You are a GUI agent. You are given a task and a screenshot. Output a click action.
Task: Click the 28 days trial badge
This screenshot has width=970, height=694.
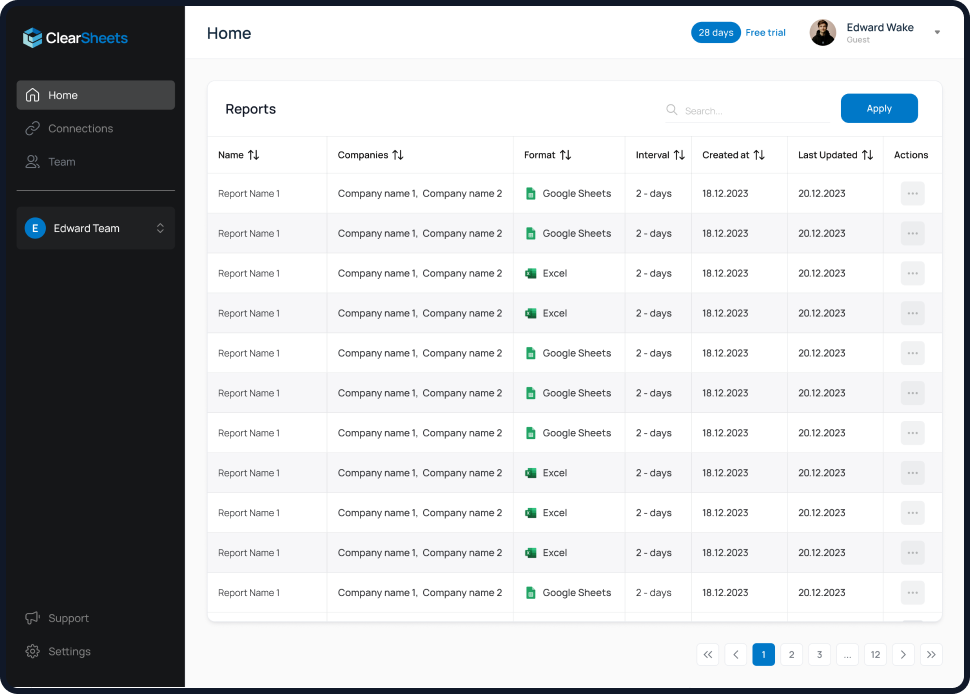[716, 32]
